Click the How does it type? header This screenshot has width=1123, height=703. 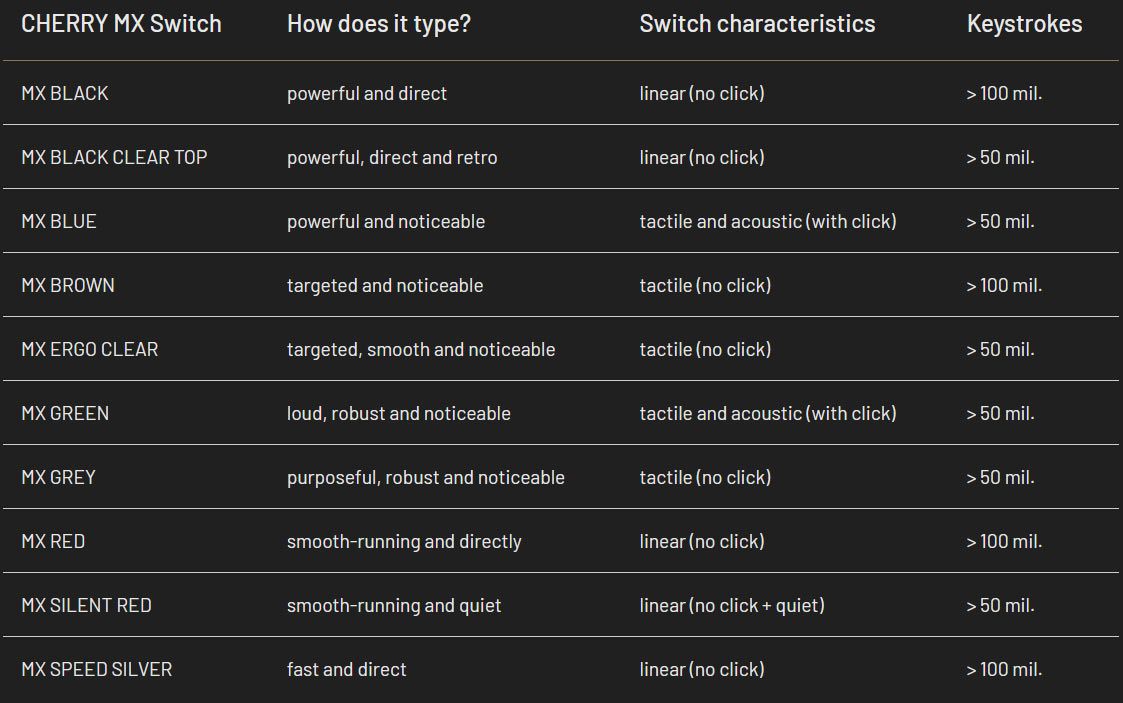pyautogui.click(x=379, y=24)
